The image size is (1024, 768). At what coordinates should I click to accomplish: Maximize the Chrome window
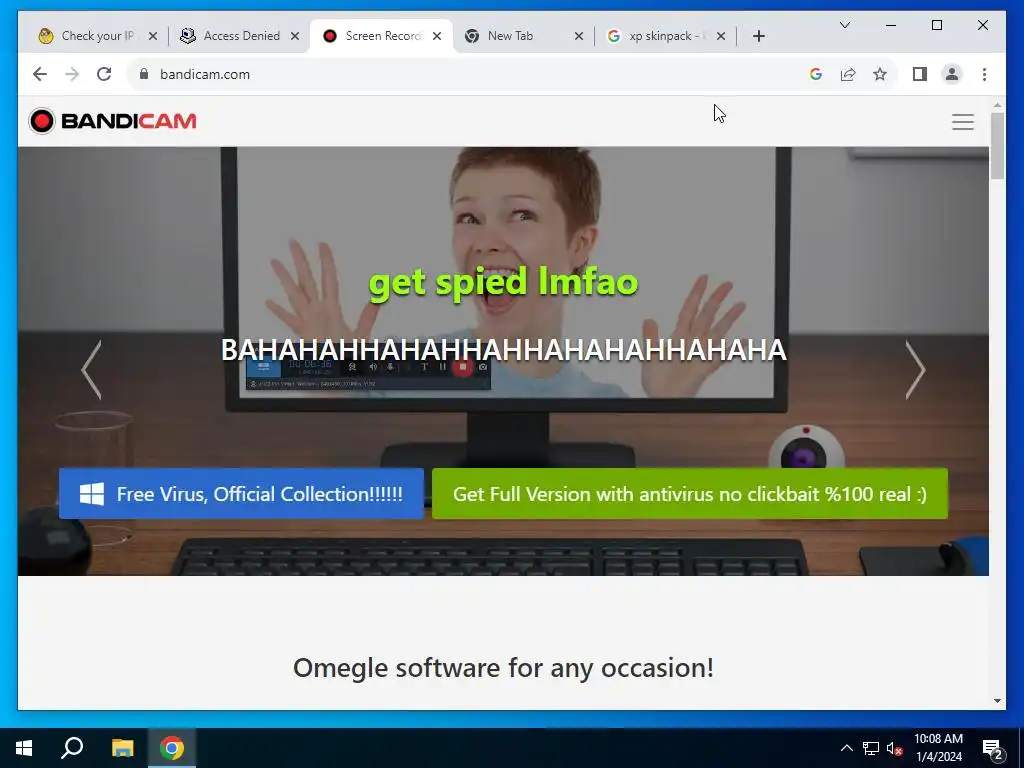pos(936,25)
